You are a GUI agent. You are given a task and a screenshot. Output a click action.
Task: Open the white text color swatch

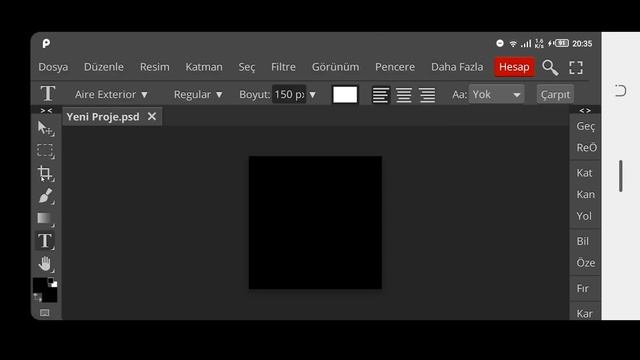click(x=345, y=94)
